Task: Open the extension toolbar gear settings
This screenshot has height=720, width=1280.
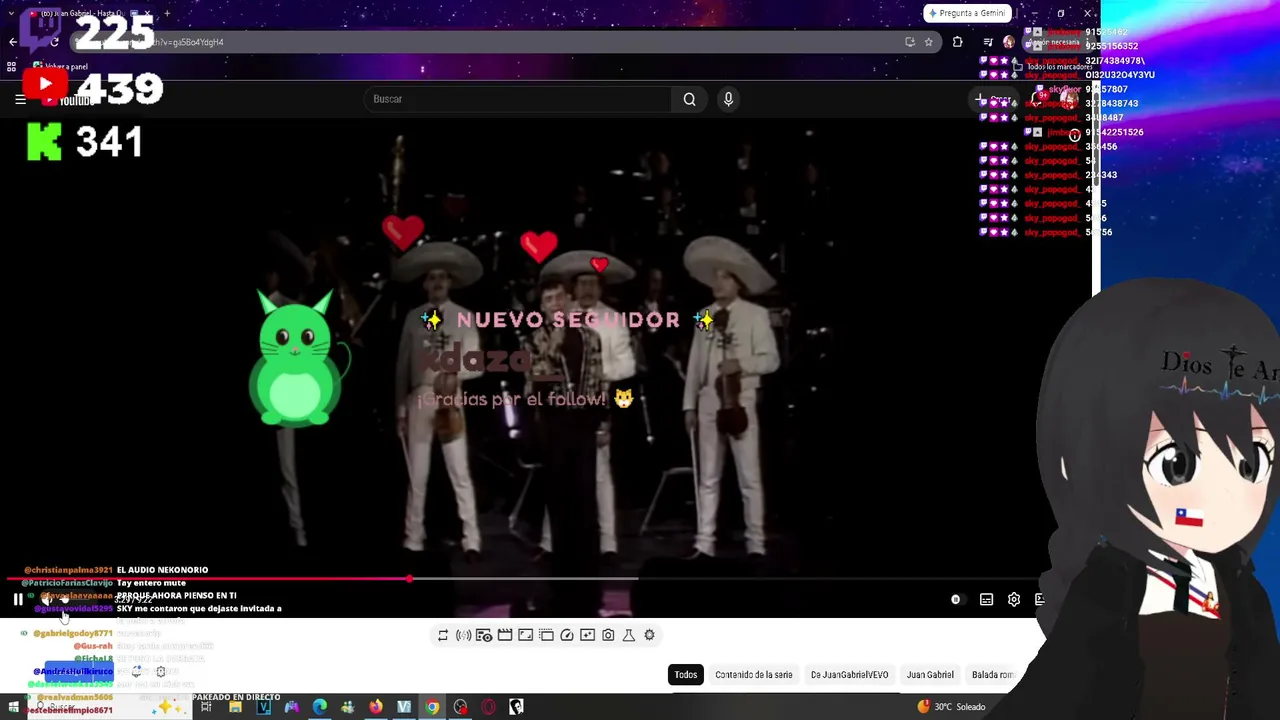Action: (x=649, y=635)
